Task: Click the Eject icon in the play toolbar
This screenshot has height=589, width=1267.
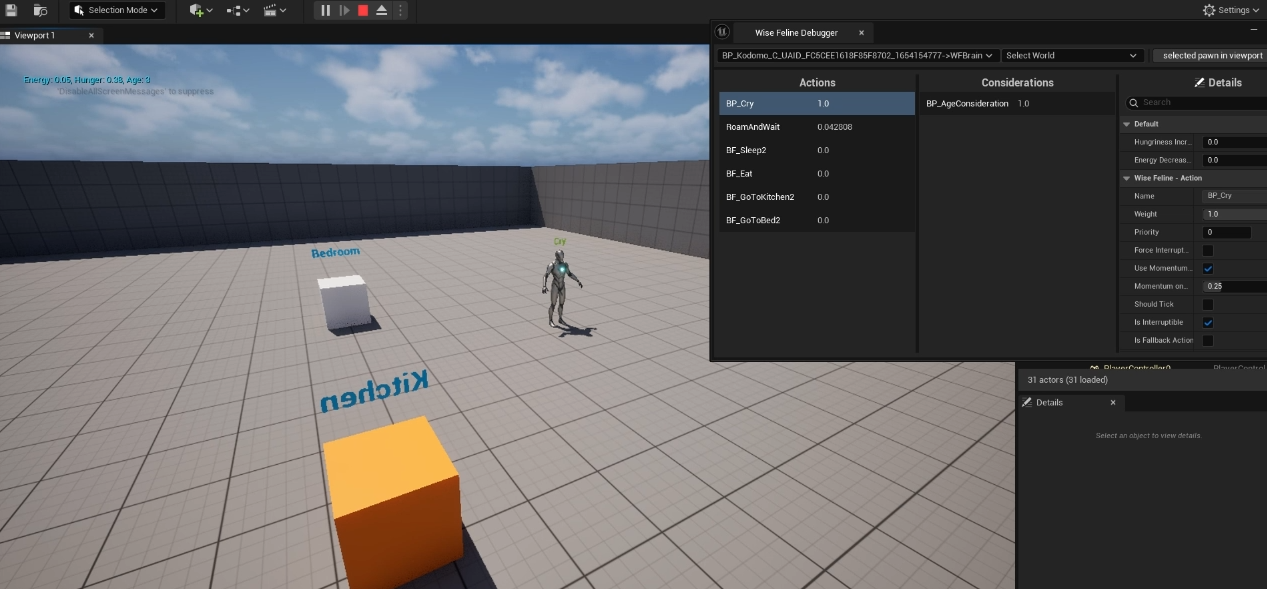Action: click(382, 11)
